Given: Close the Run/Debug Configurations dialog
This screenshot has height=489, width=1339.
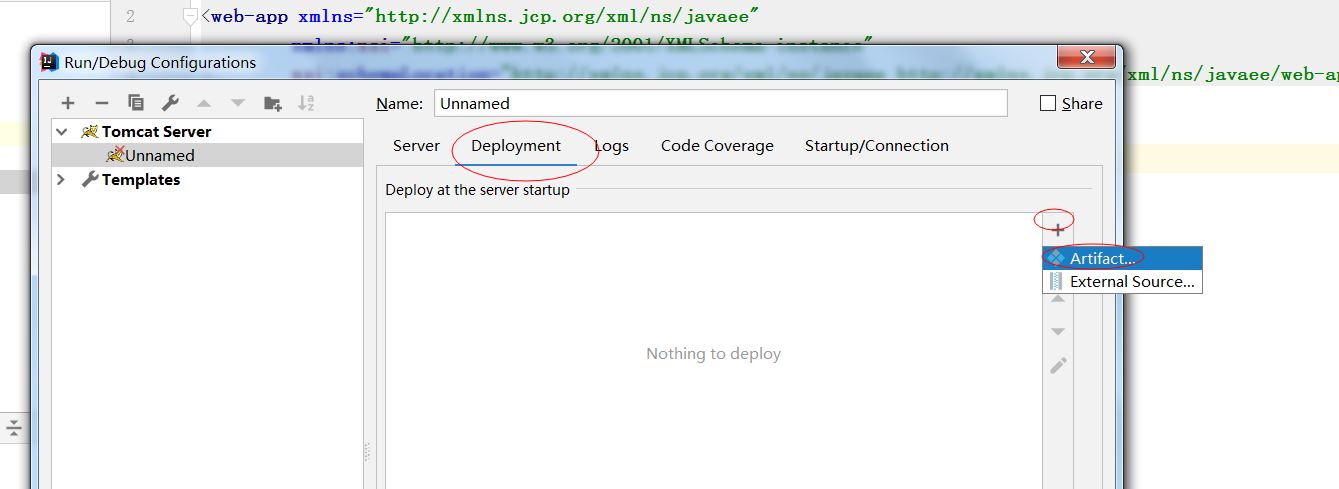Looking at the screenshot, I should click(x=1088, y=56).
